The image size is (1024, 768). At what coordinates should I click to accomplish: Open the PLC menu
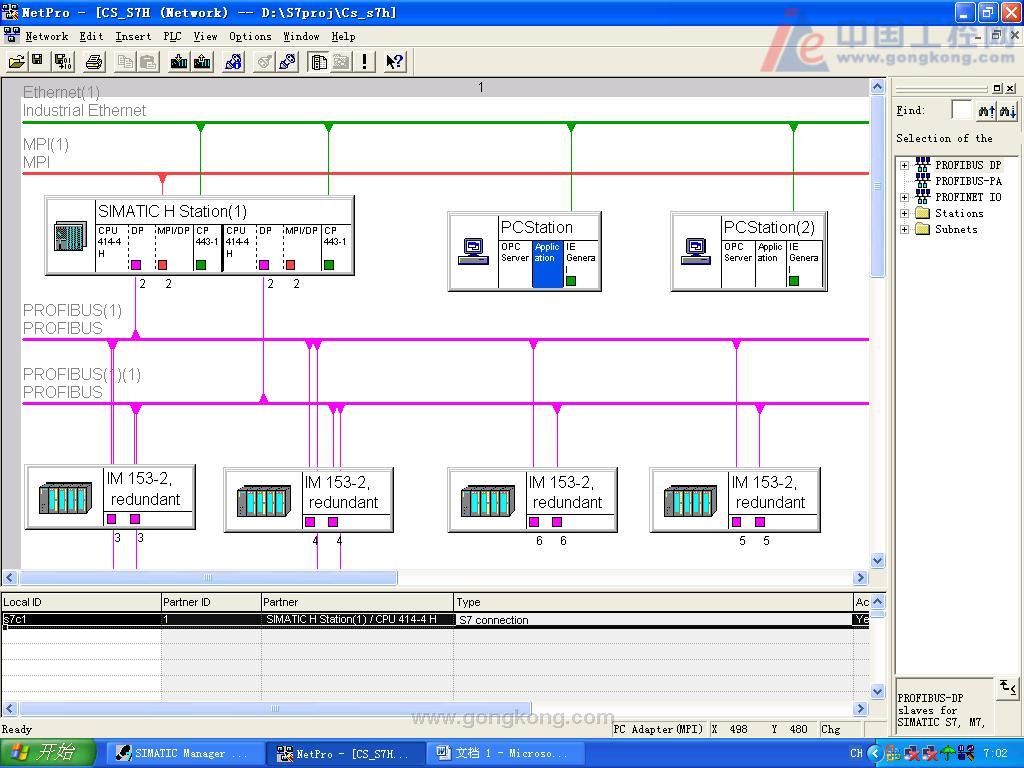tap(172, 37)
